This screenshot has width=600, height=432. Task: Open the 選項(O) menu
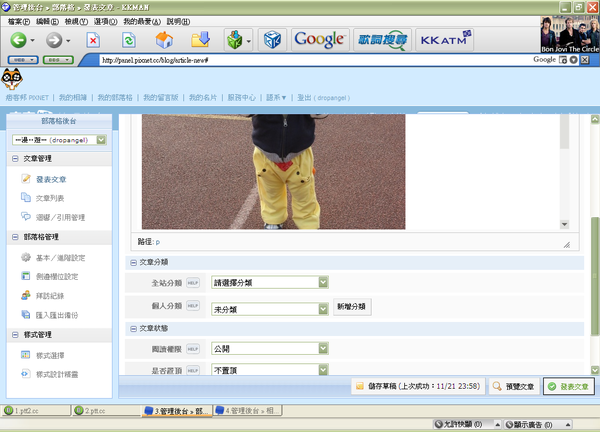pos(106,22)
